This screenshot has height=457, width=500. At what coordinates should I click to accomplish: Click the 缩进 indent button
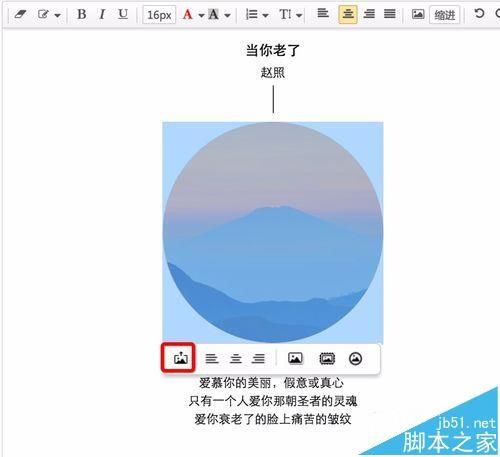tap(445, 15)
